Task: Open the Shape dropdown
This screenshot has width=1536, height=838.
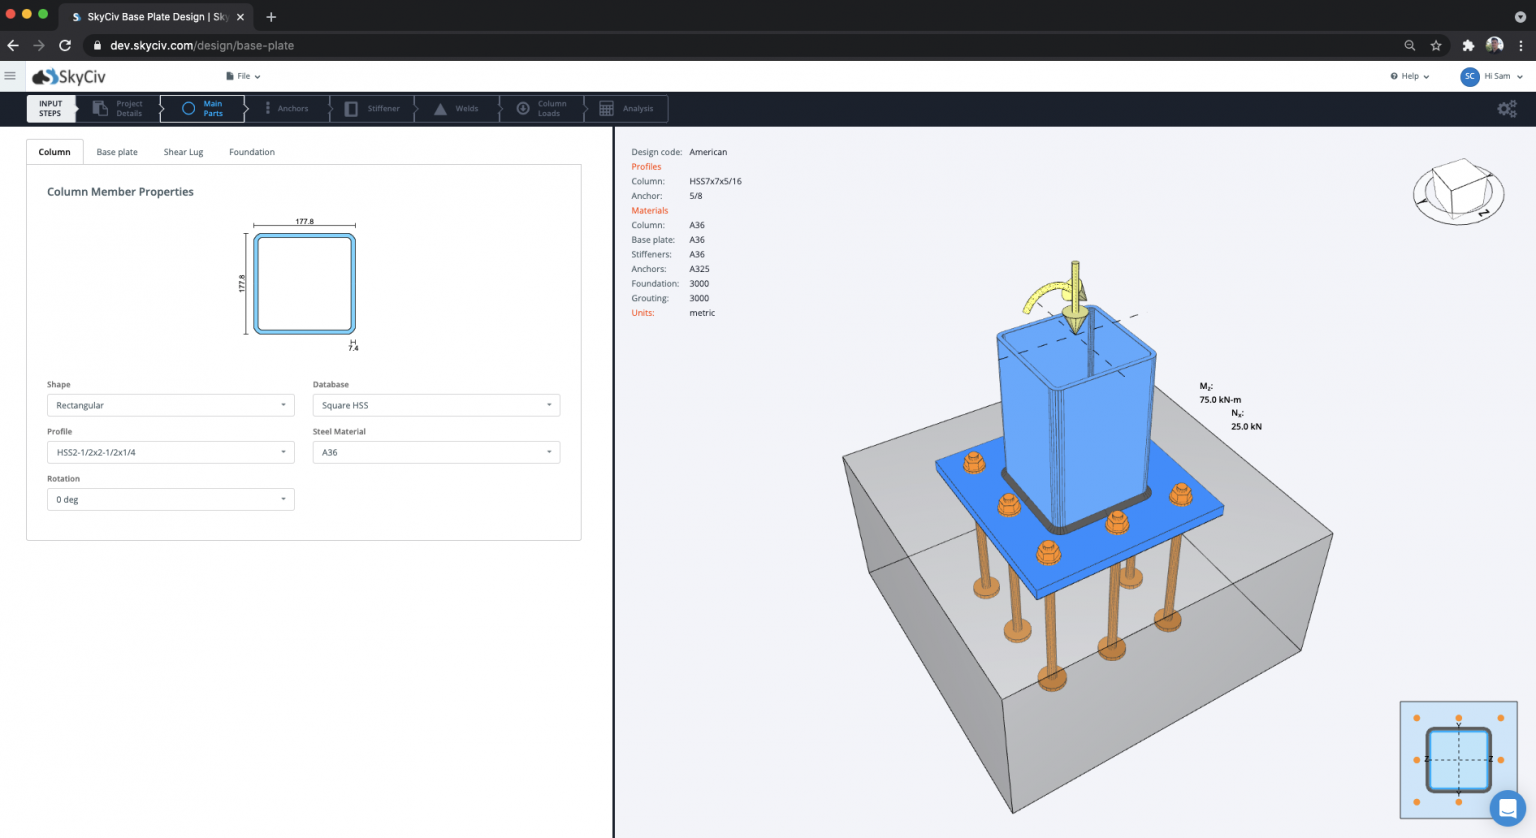Action: [x=170, y=405]
